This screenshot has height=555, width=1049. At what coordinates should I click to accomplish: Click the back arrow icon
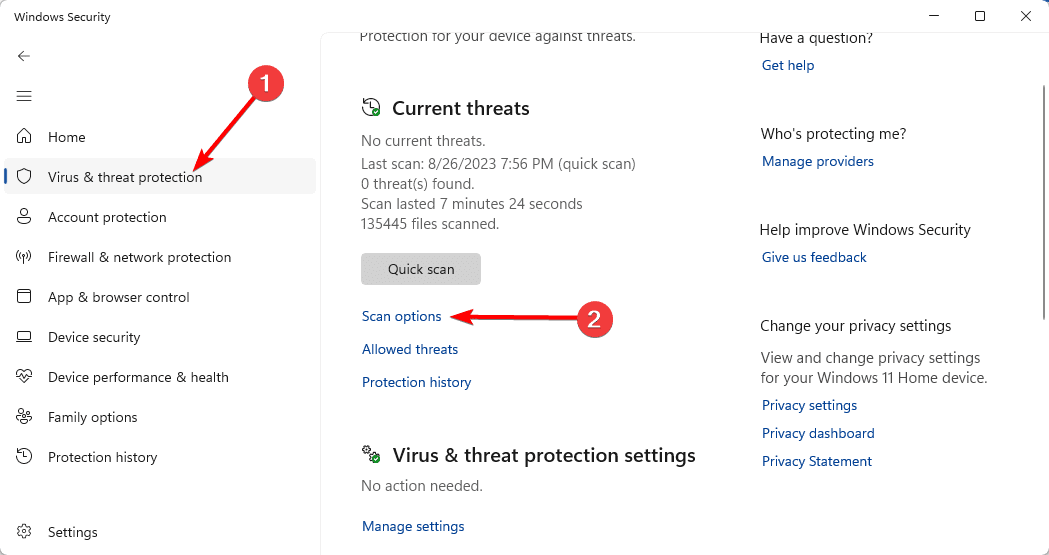click(x=24, y=56)
